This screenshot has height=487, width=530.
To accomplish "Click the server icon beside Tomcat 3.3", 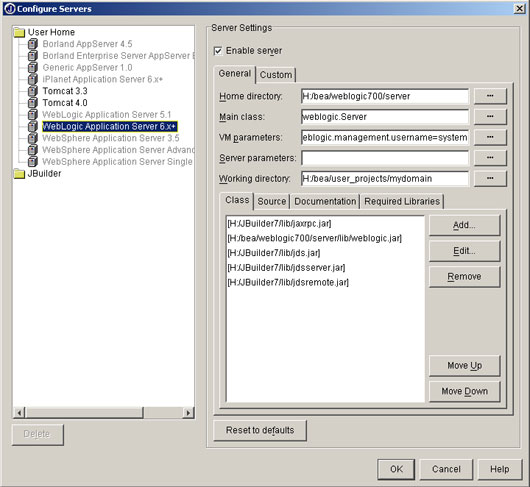I will tap(32, 91).
